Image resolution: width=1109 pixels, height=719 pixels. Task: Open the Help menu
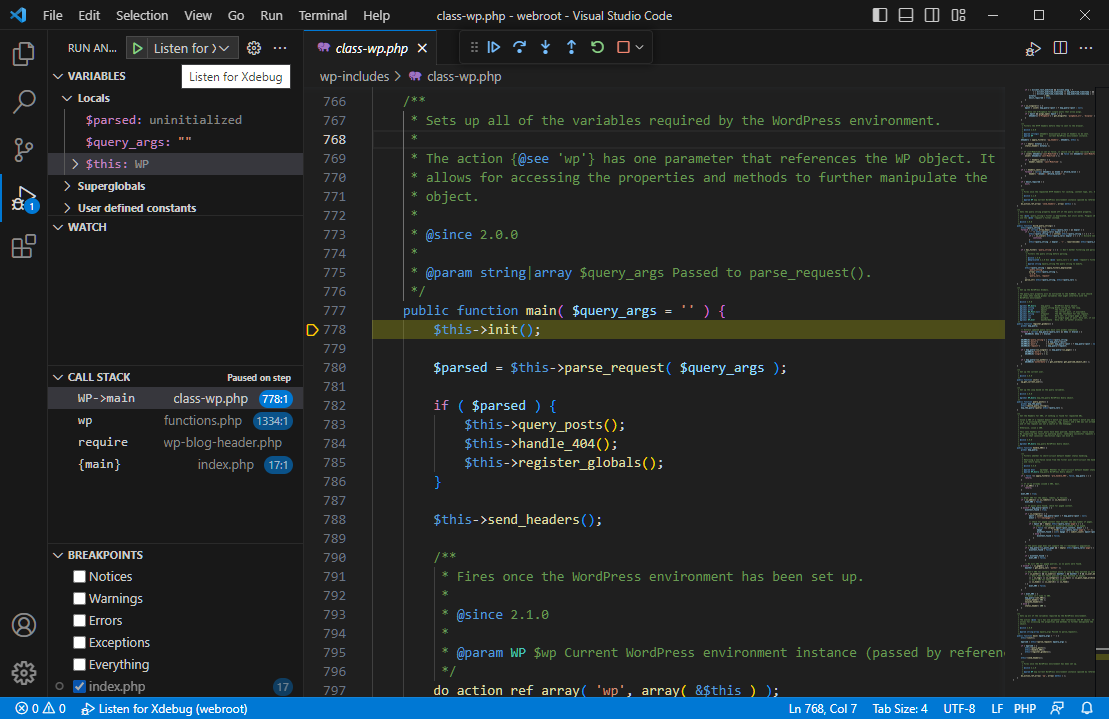tap(376, 16)
